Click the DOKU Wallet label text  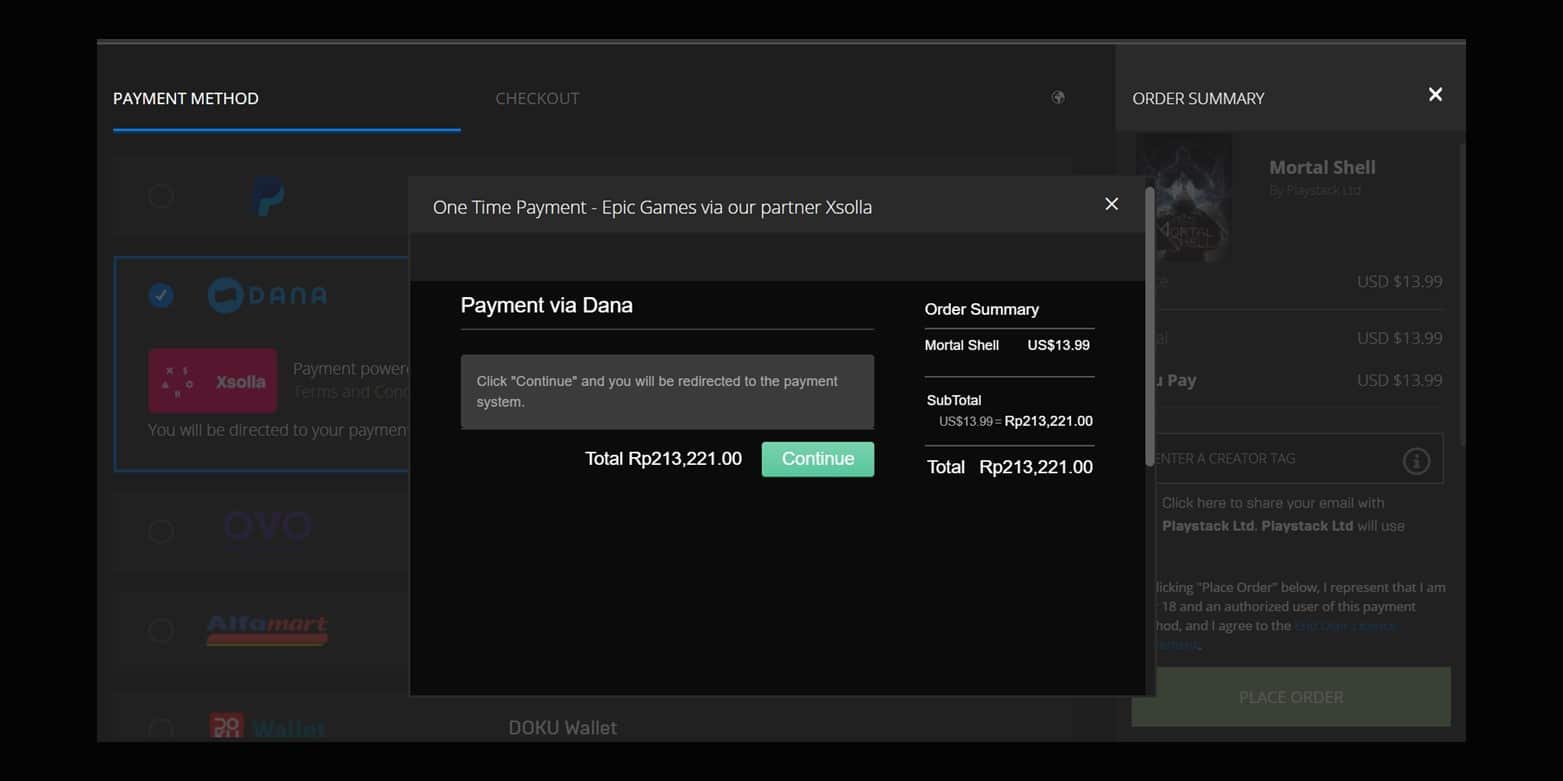click(562, 728)
